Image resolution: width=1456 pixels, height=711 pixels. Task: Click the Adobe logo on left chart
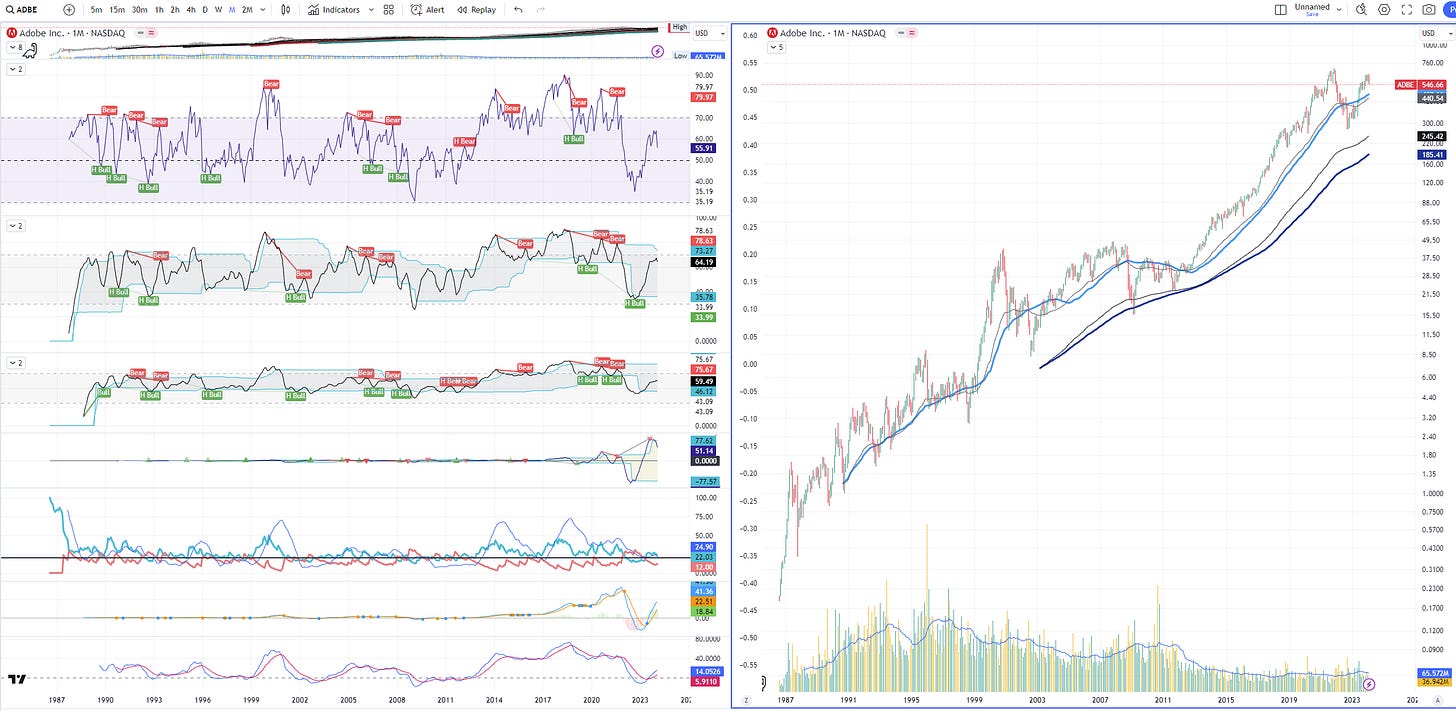click(x=12, y=33)
